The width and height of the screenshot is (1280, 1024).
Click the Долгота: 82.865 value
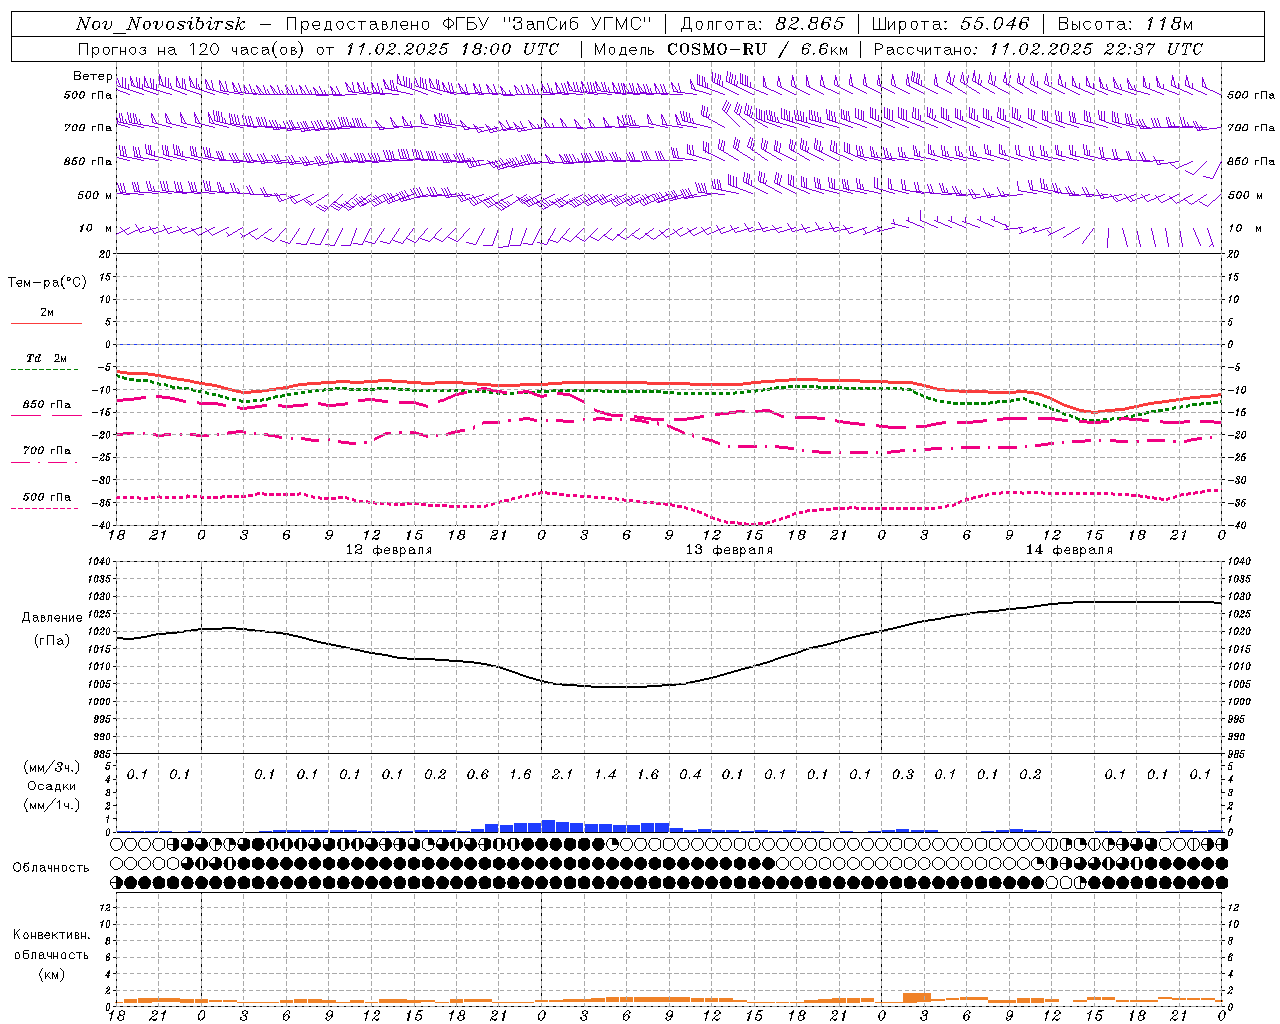point(762,24)
